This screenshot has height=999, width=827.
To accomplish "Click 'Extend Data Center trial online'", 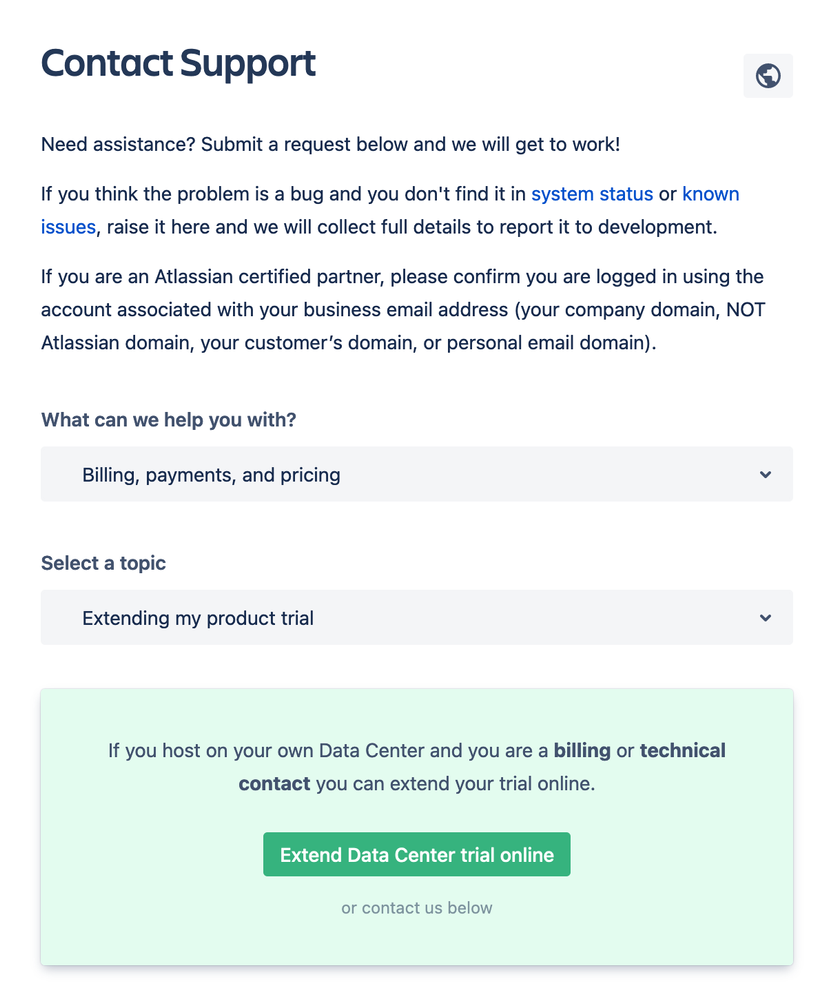I will point(416,854).
